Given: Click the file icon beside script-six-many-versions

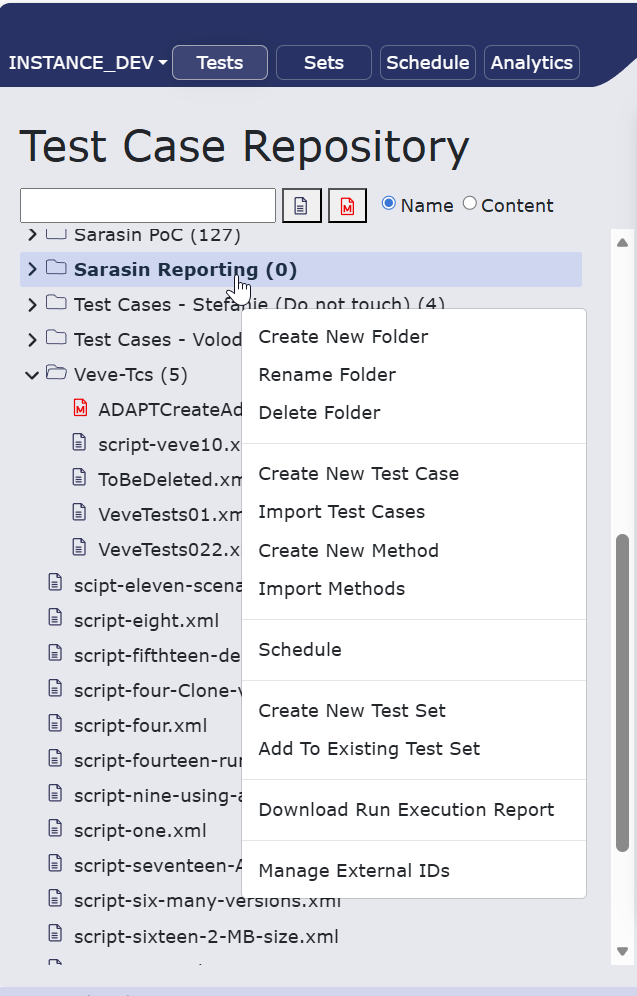Looking at the screenshot, I should (56, 898).
